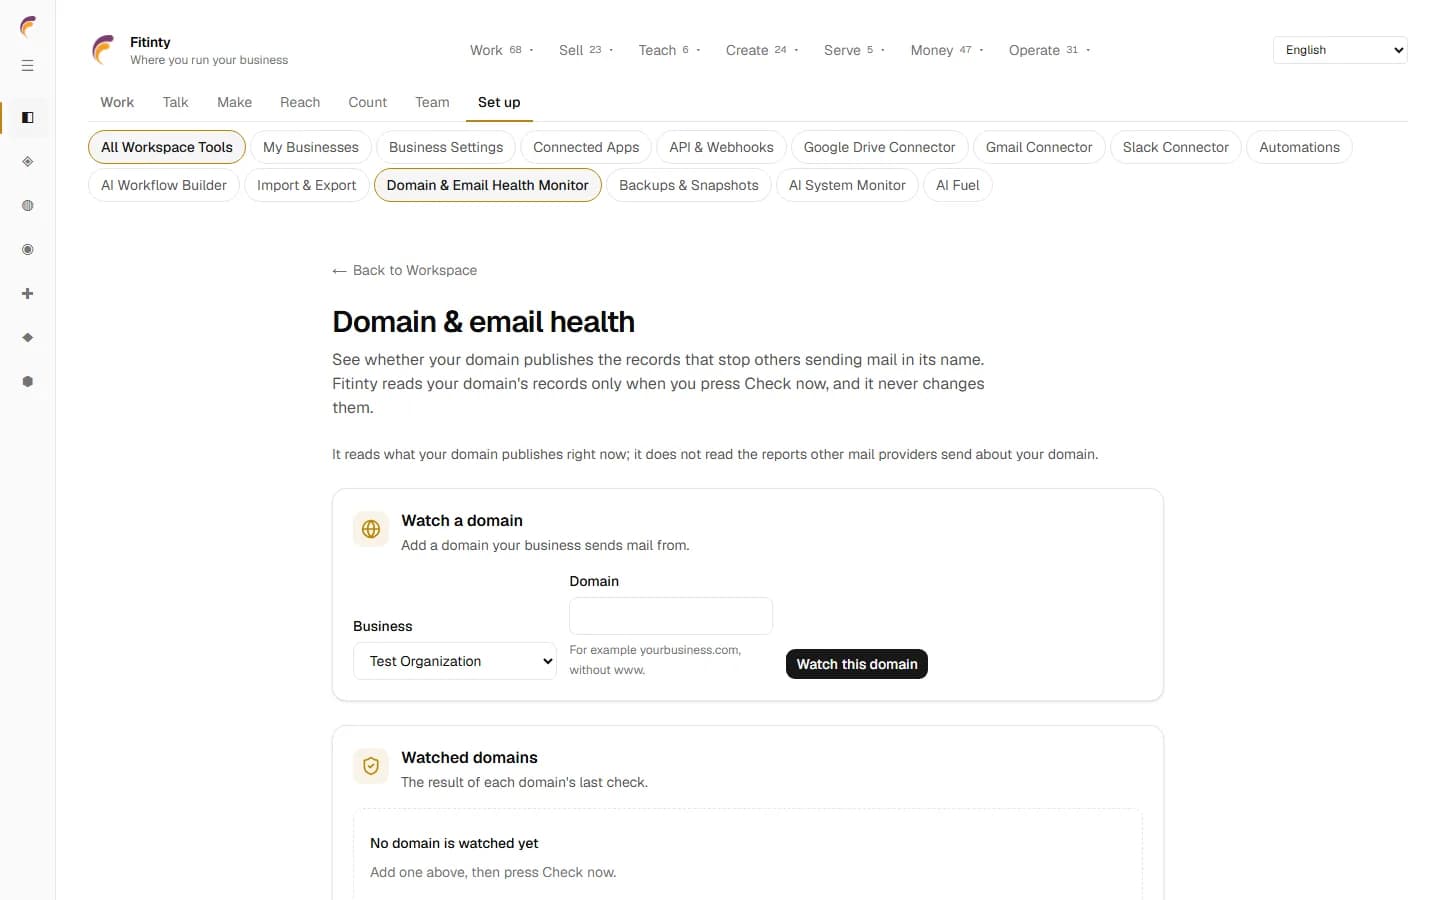The image size is (1440, 900).
Task: Open Slack Connector
Action: tap(1176, 147)
